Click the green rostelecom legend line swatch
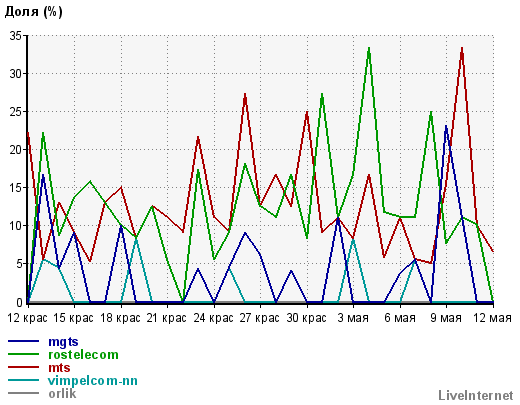Screen dimensions: 520x405 (x=24, y=354)
